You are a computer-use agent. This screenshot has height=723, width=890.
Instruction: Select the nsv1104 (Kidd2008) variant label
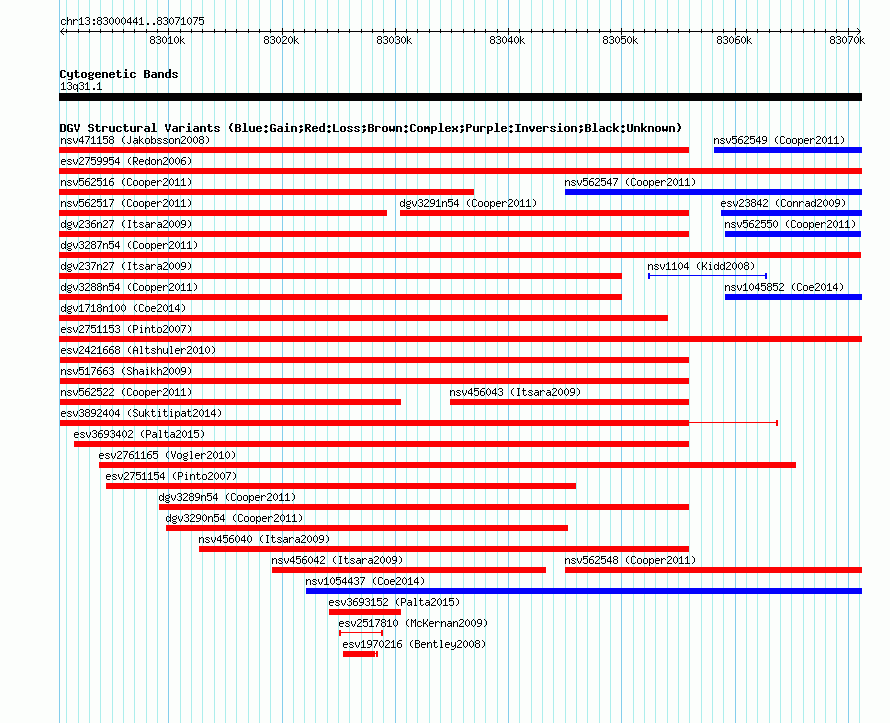[702, 266]
